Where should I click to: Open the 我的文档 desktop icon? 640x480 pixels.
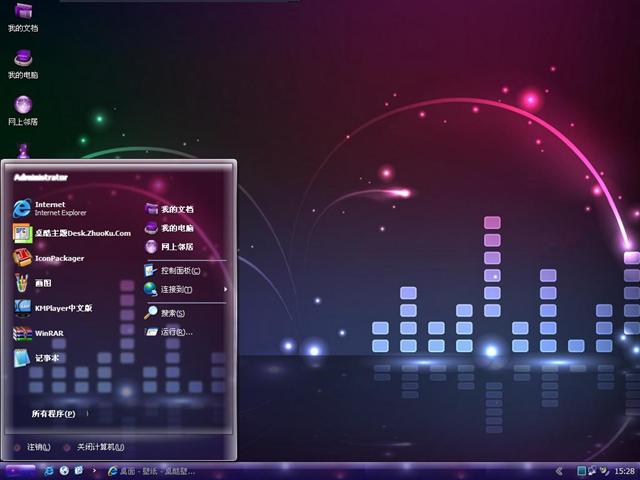pos(23,18)
